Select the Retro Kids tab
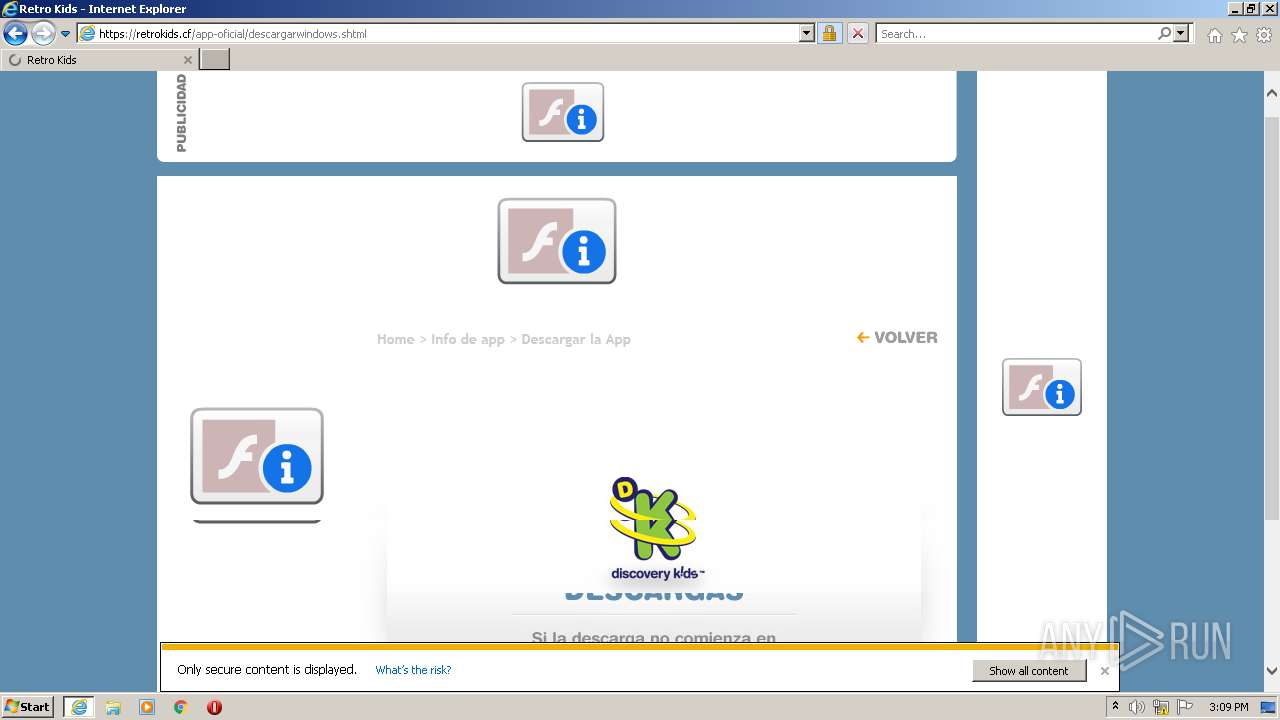 [99, 60]
